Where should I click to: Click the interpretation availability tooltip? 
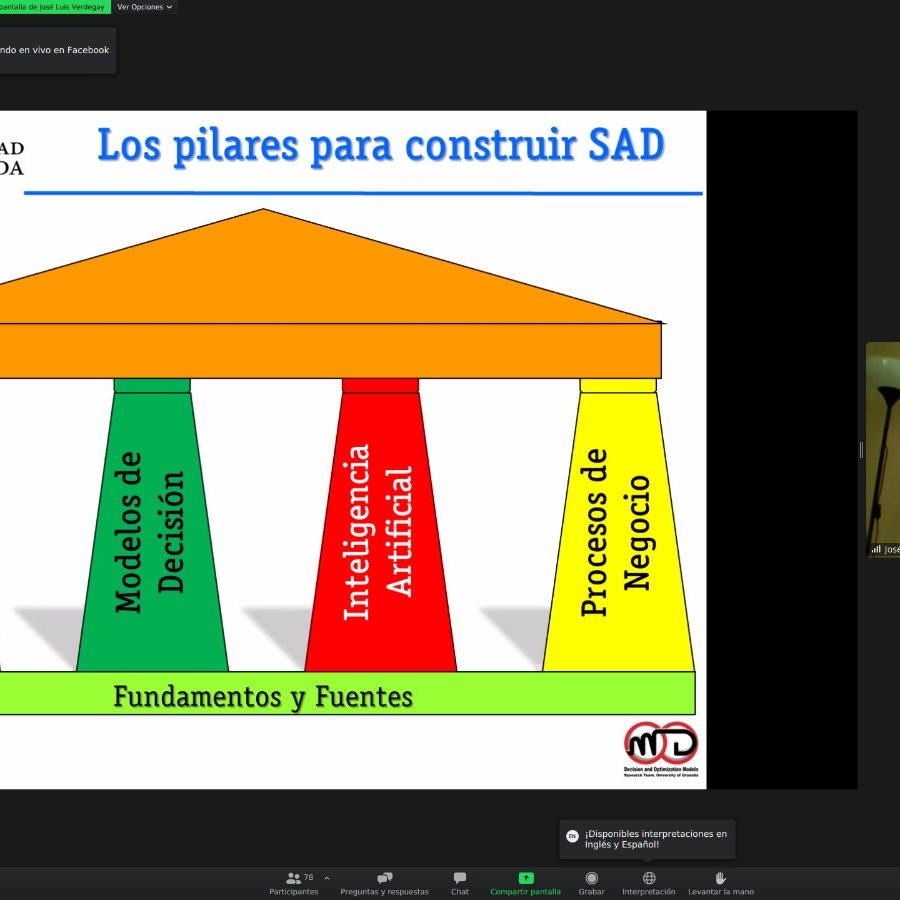click(x=656, y=838)
